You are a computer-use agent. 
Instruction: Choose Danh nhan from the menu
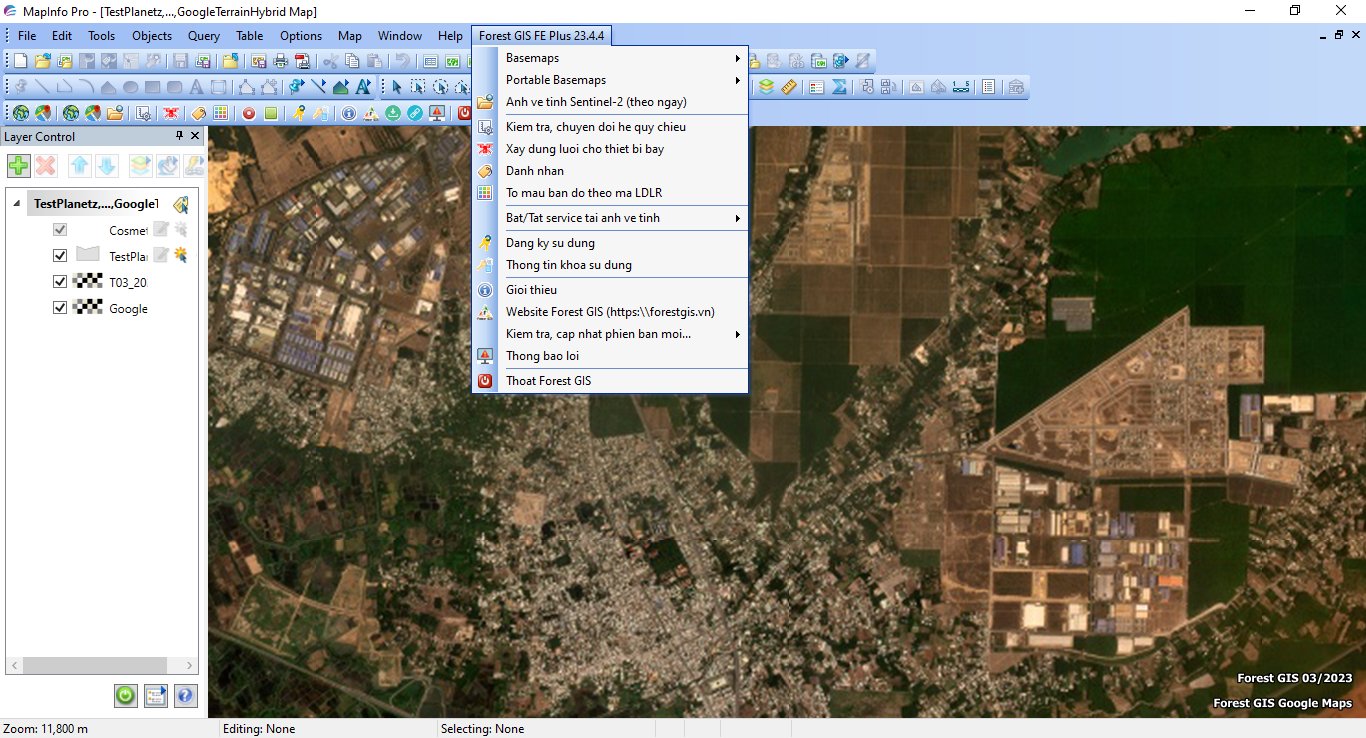[535, 171]
